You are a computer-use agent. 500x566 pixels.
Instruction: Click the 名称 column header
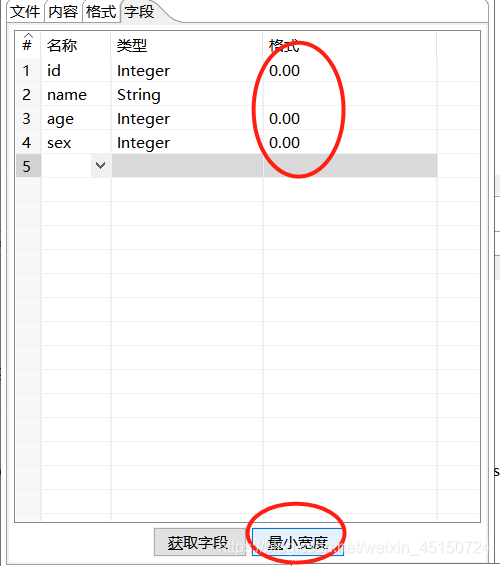pos(75,45)
